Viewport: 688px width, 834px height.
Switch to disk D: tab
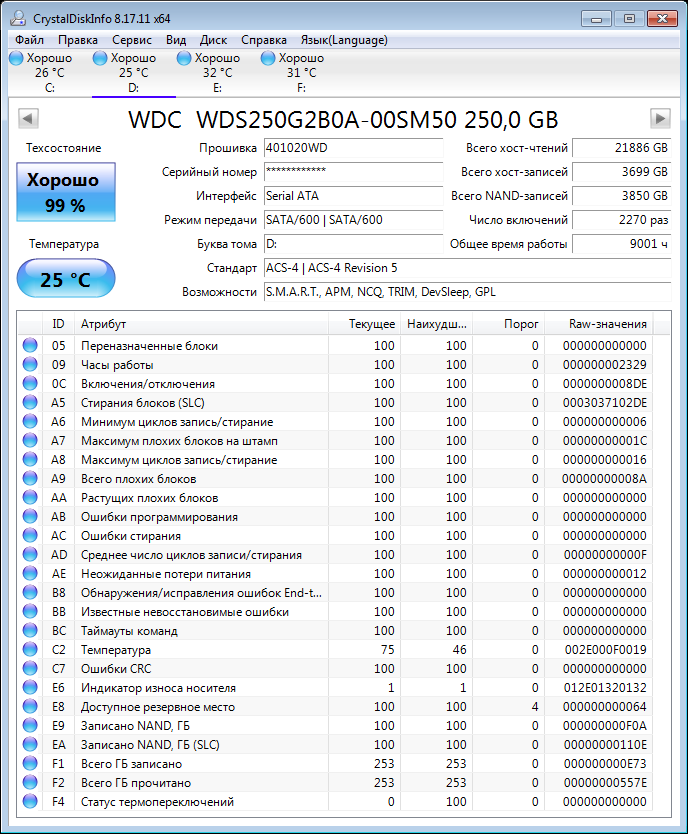point(133,73)
